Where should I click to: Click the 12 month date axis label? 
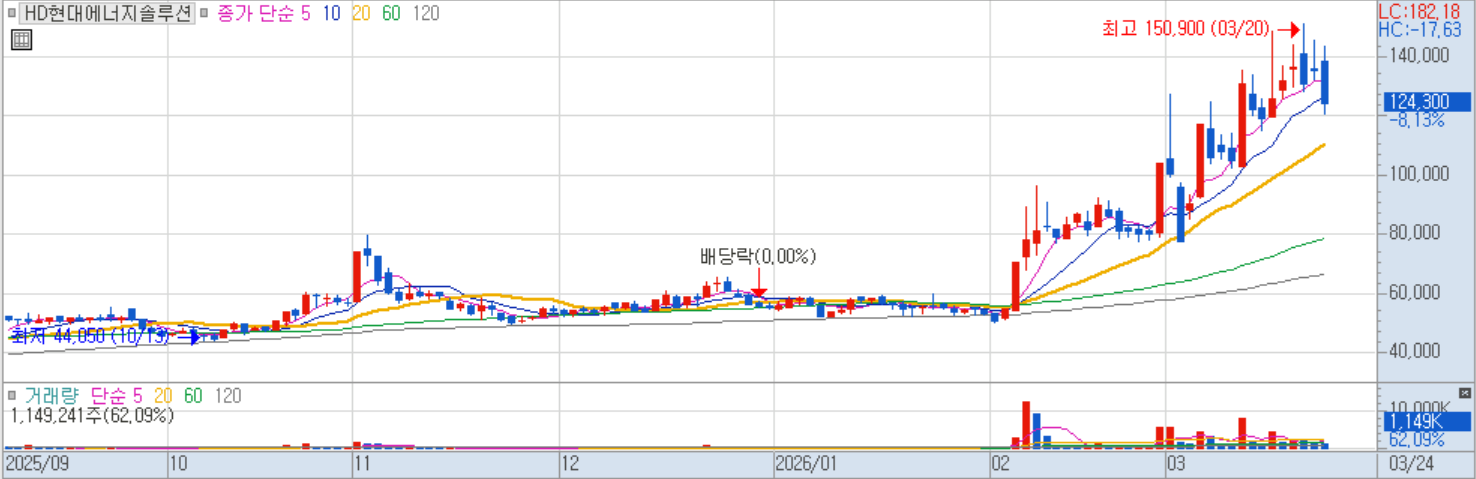click(571, 465)
